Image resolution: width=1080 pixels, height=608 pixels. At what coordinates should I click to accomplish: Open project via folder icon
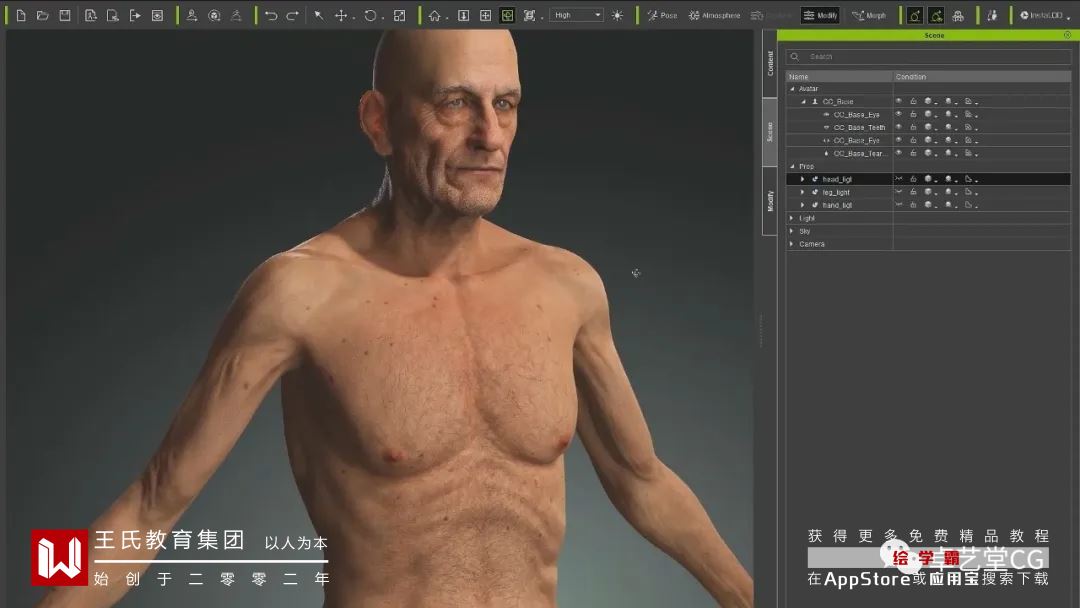(43, 15)
